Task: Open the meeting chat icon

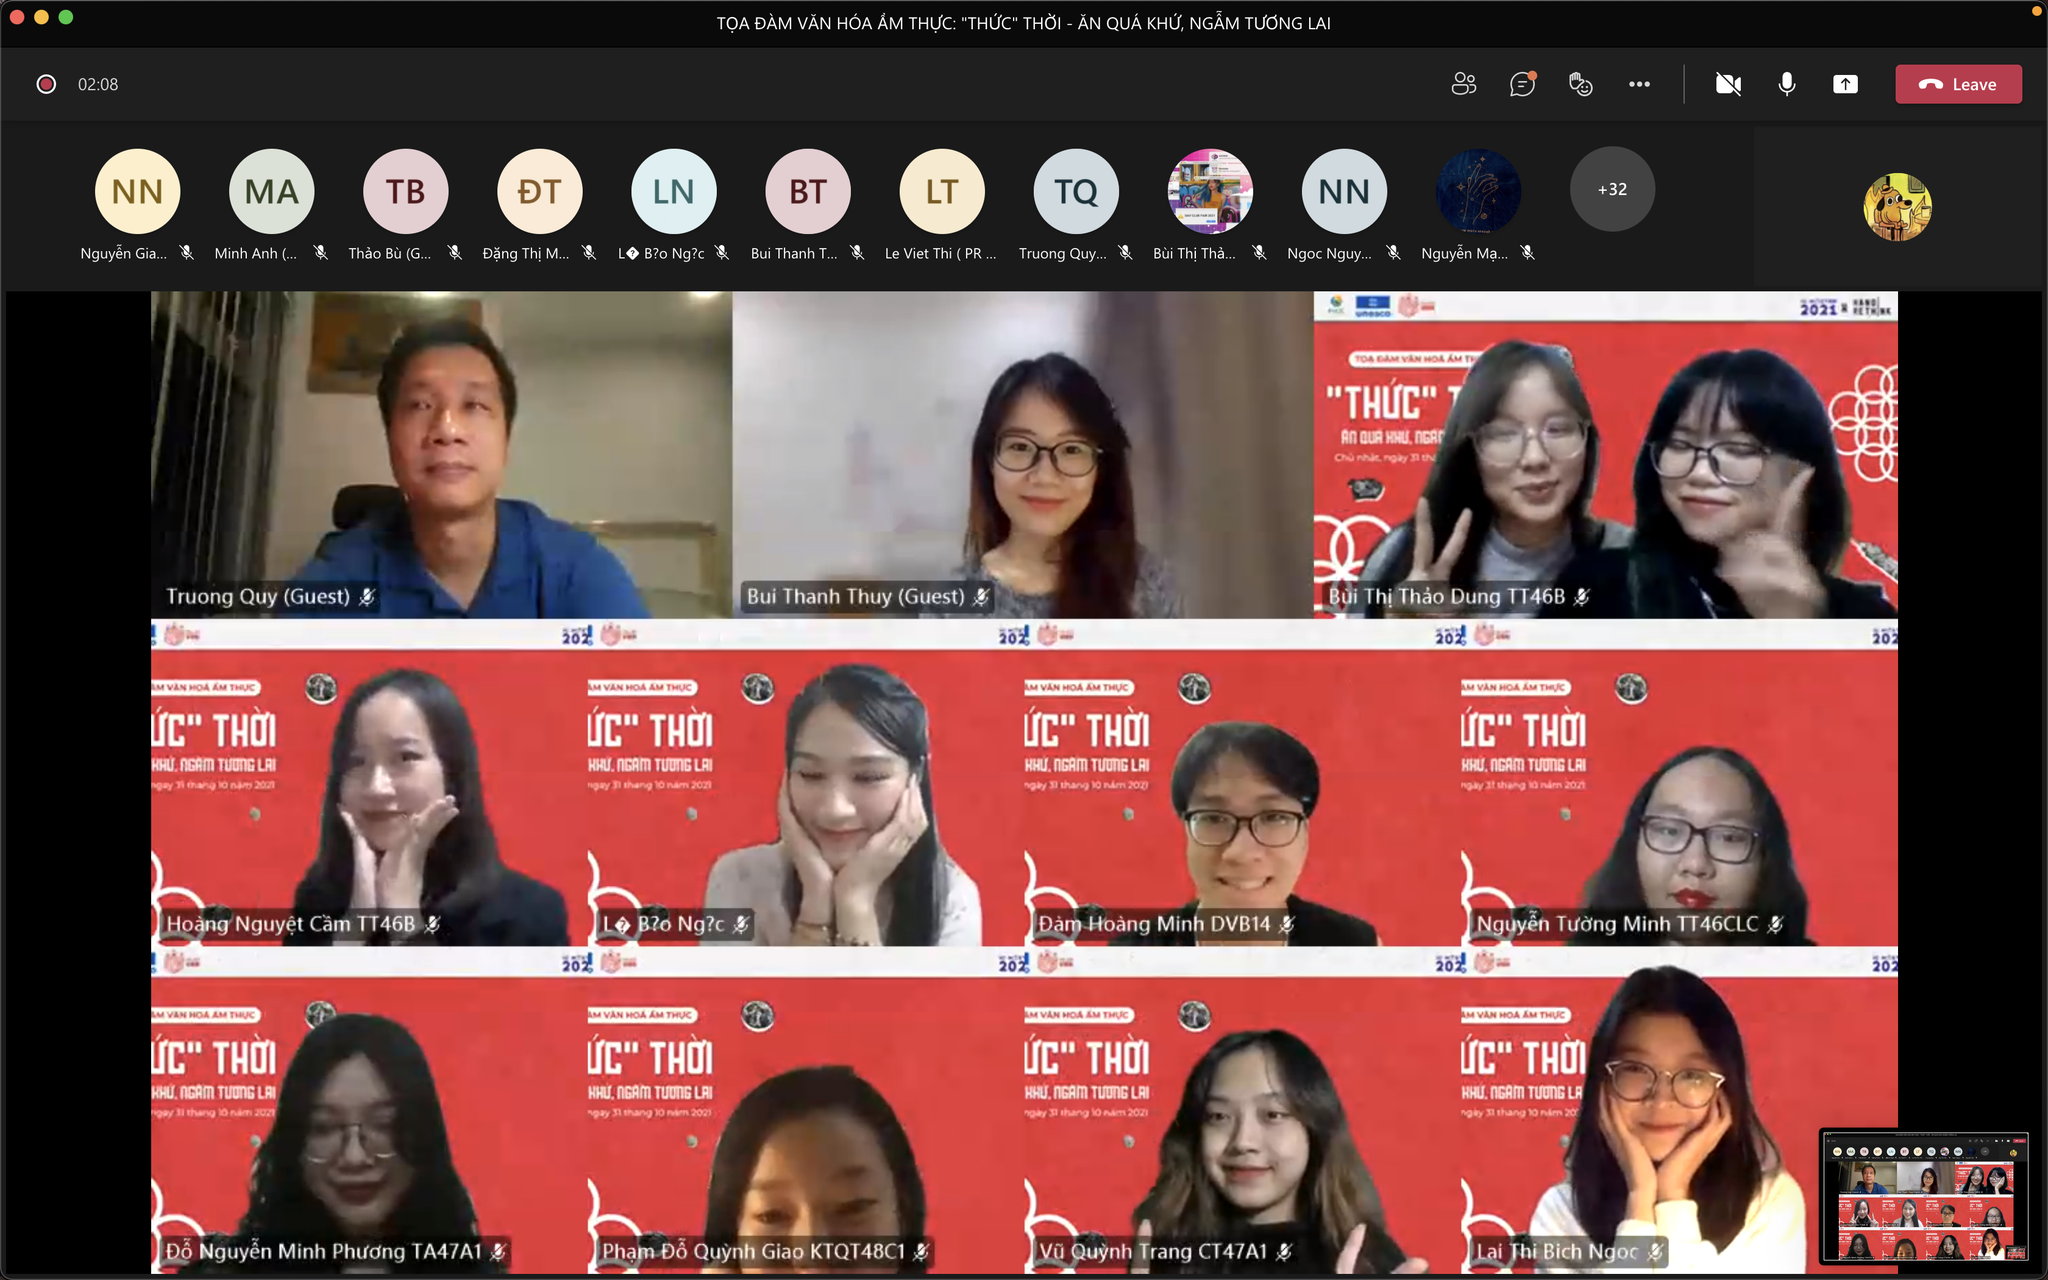Action: coord(1522,84)
